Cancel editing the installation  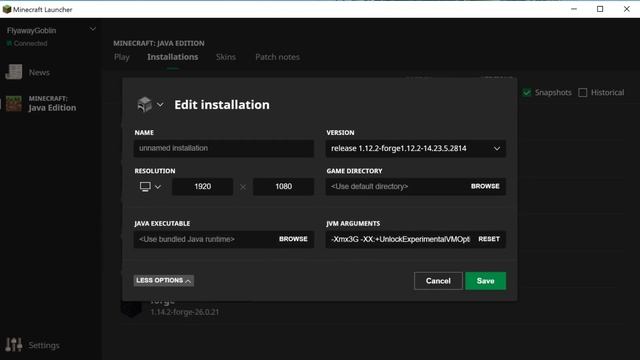pos(438,281)
